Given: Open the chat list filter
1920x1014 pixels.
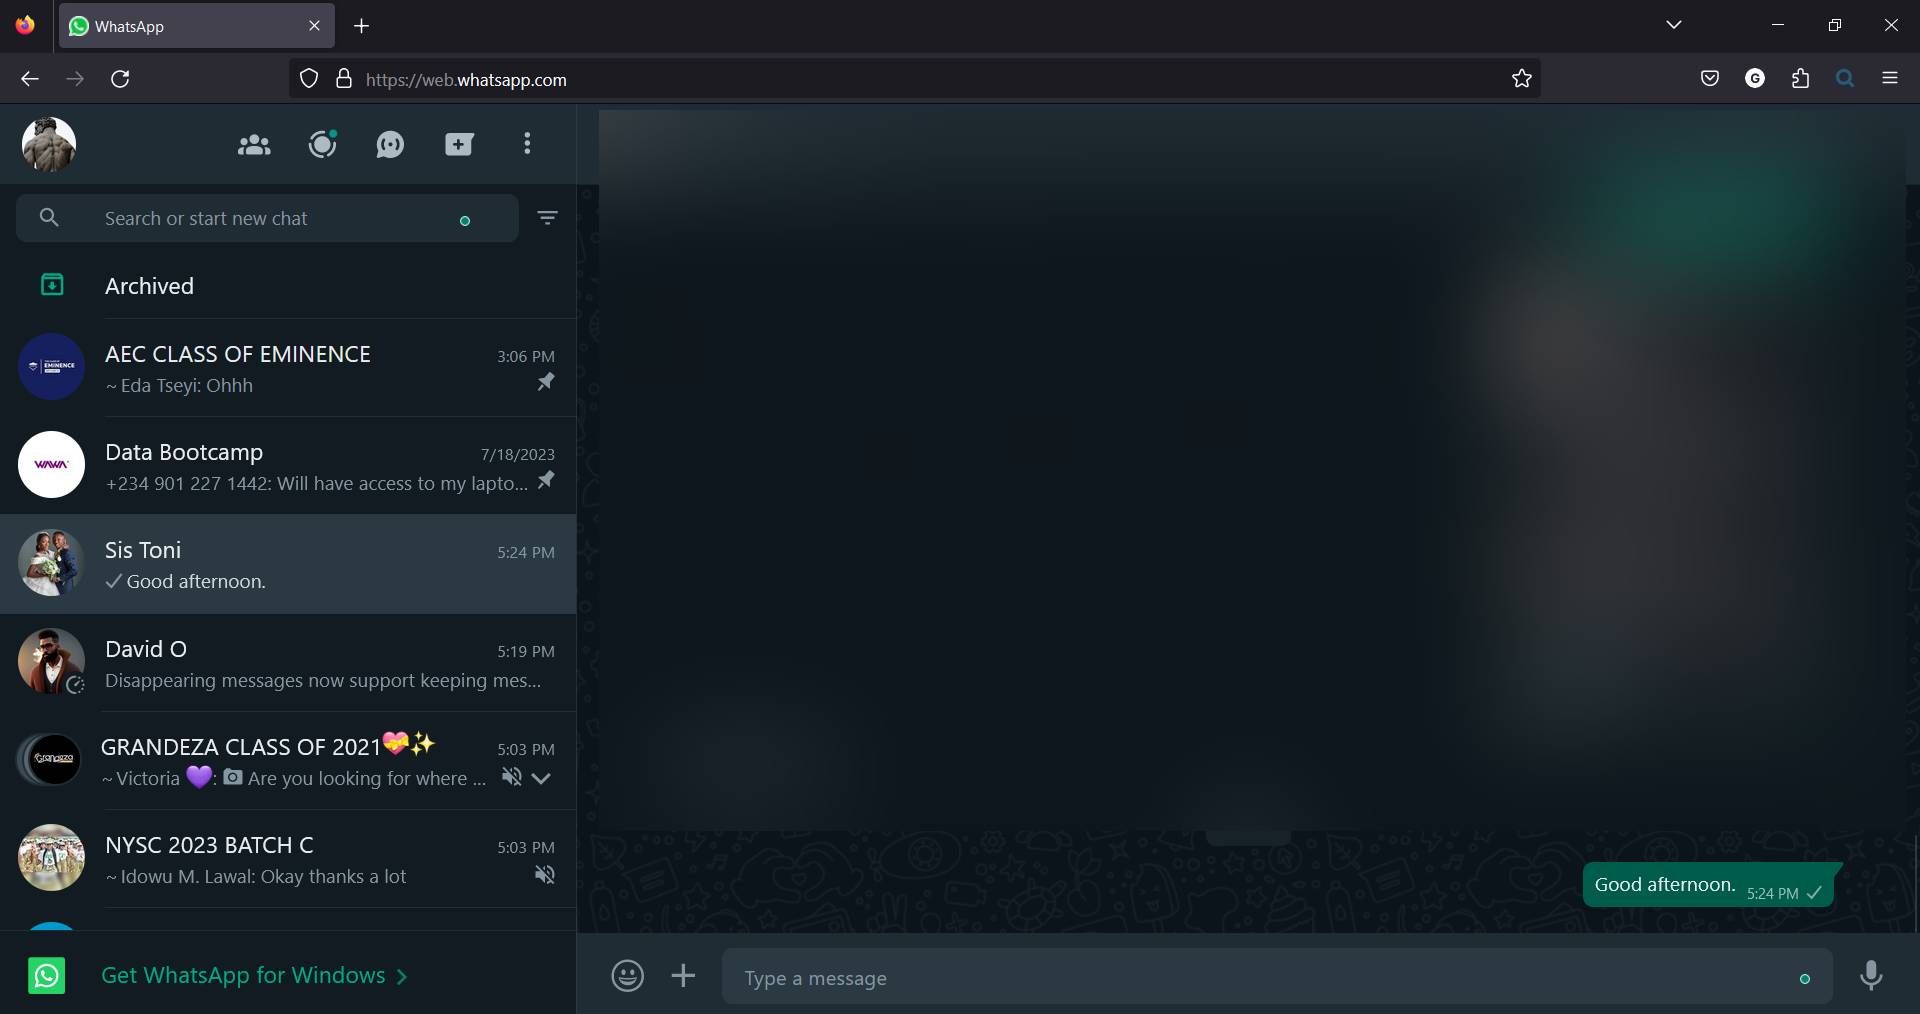Looking at the screenshot, I should [546, 217].
